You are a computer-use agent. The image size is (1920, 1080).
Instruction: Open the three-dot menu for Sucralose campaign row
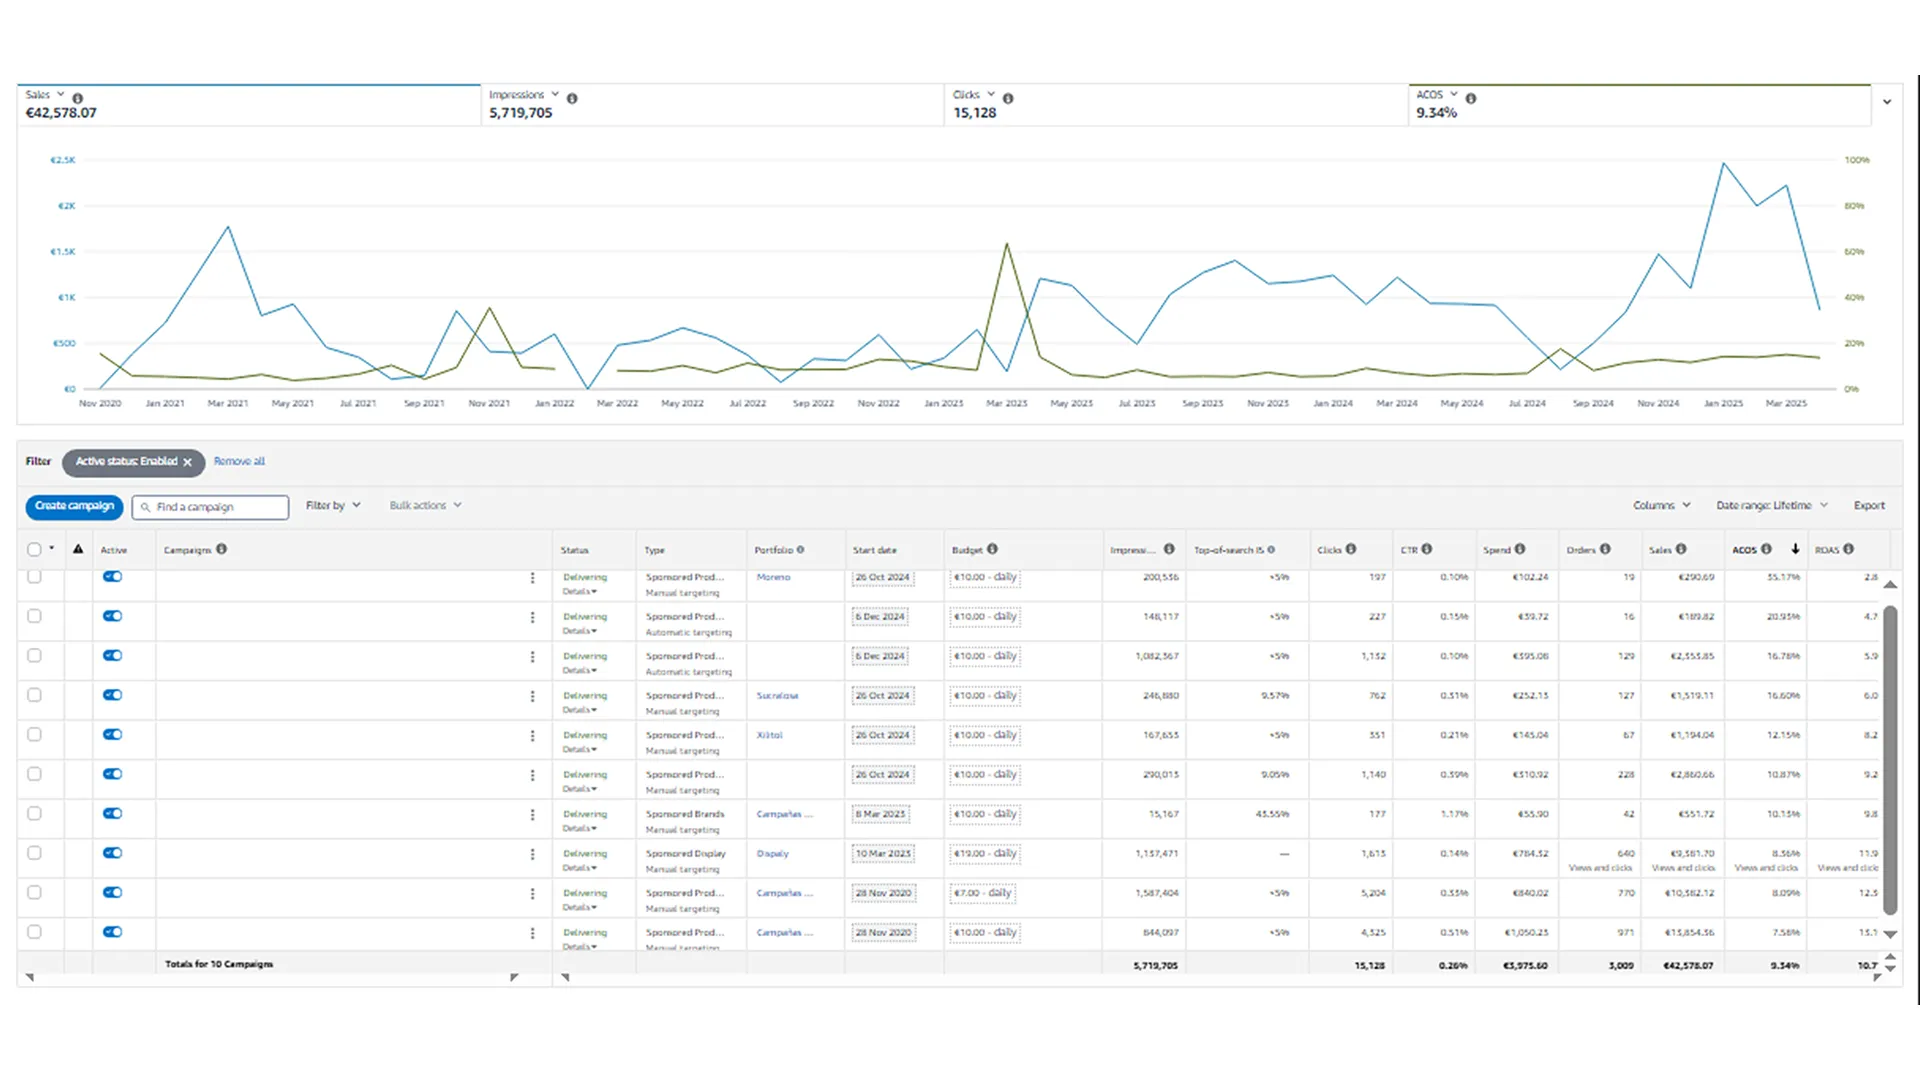pos(532,696)
